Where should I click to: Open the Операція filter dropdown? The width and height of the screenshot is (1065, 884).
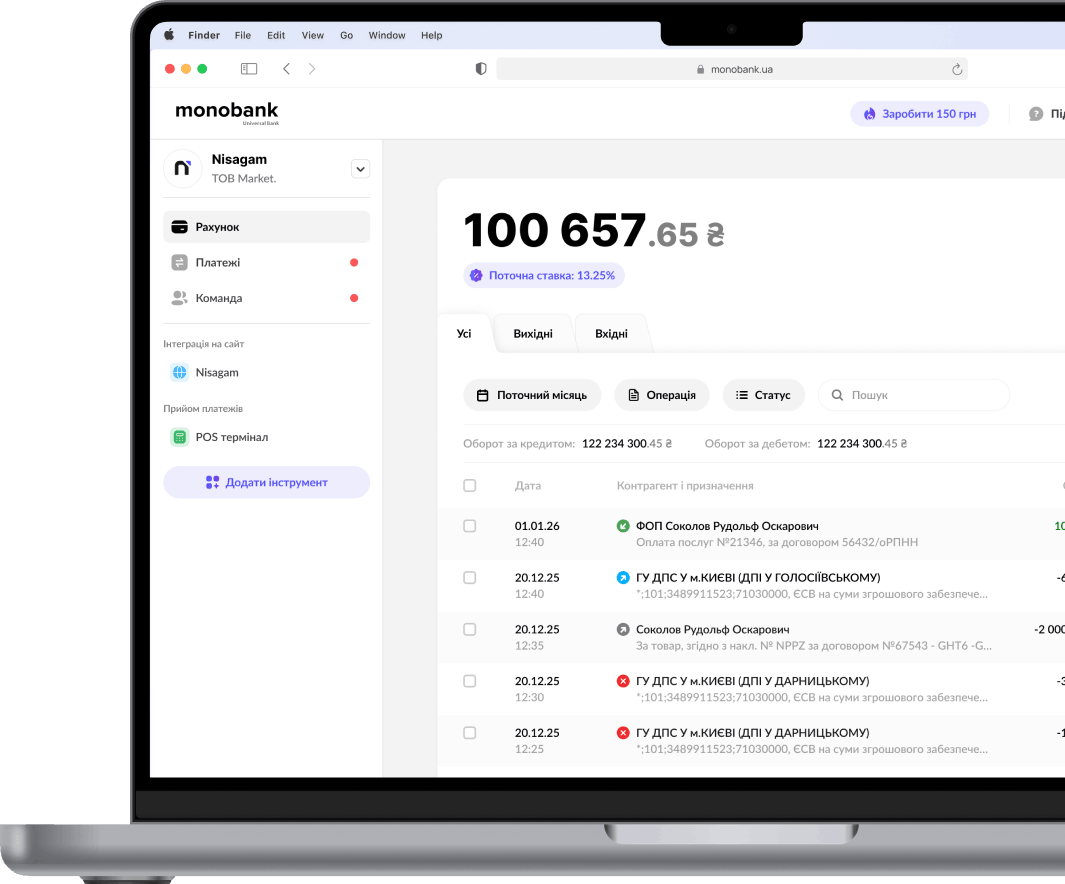tap(662, 395)
